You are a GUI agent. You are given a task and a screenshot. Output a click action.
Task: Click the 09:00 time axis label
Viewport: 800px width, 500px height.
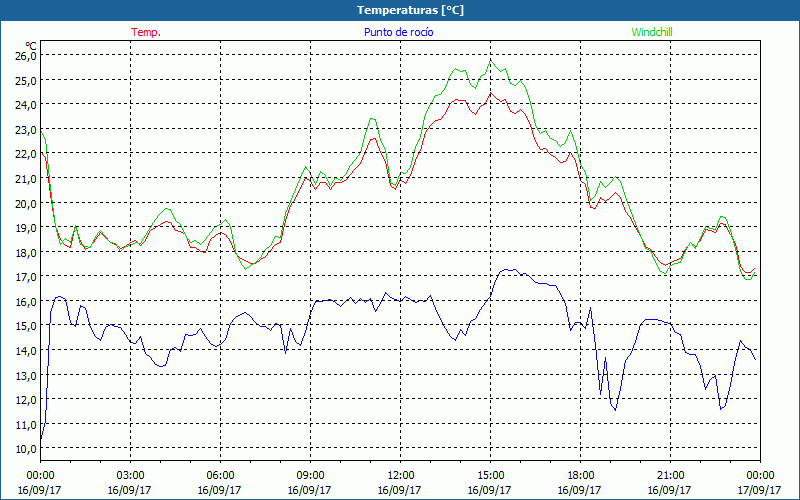pos(310,476)
